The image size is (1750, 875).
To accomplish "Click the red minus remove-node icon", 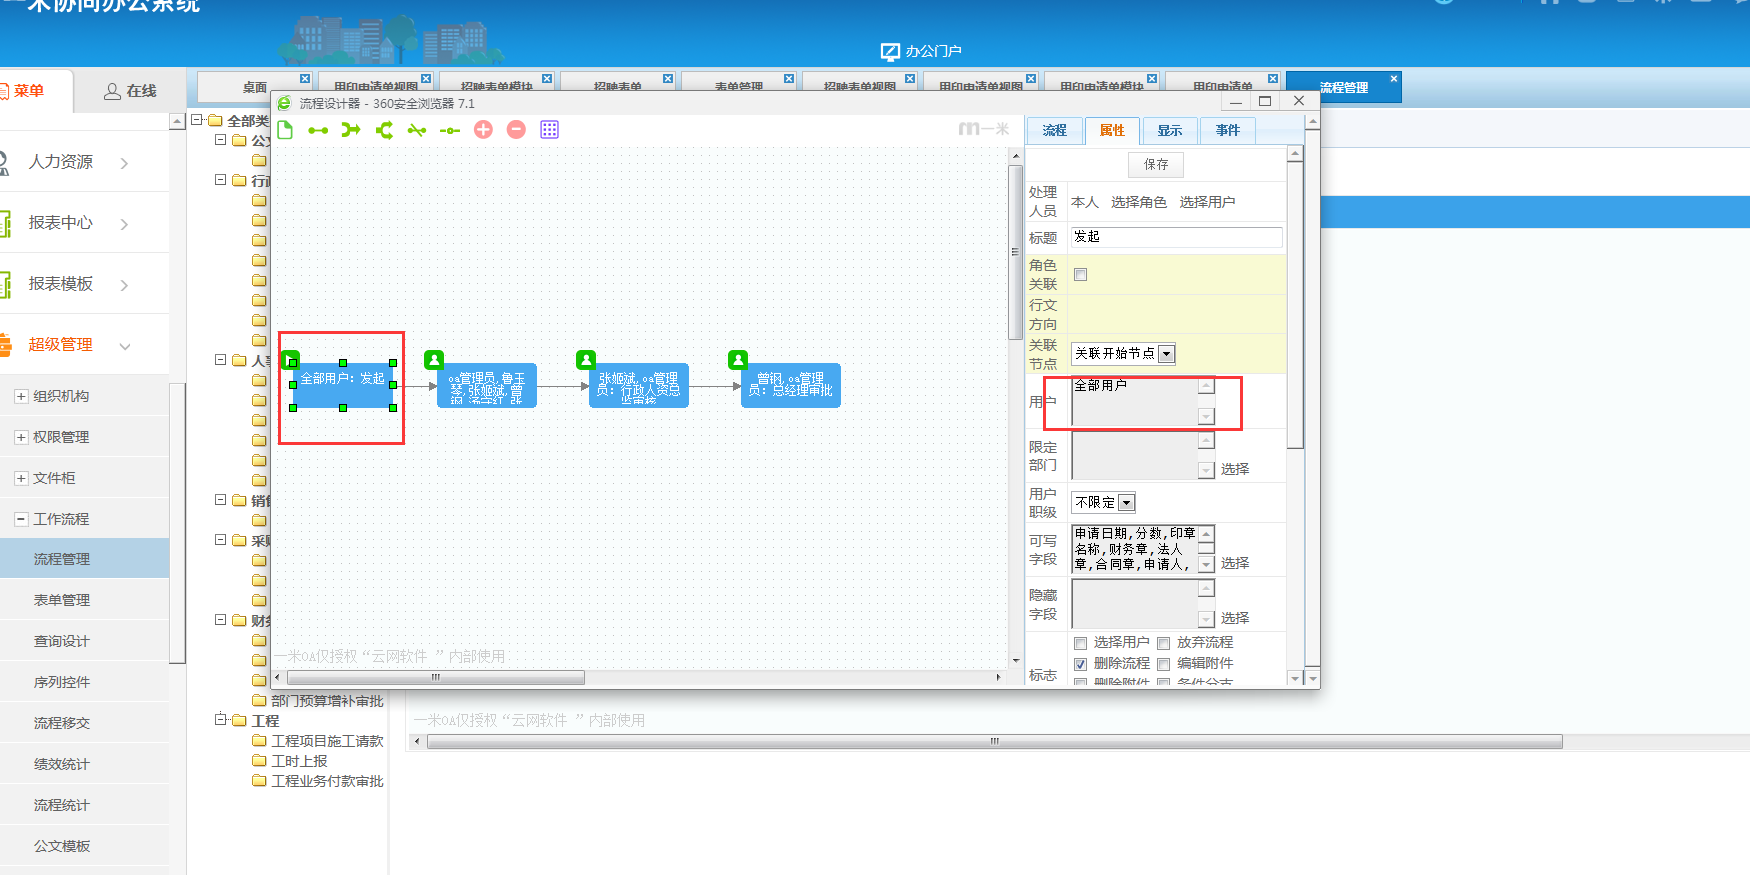I will pos(516,129).
